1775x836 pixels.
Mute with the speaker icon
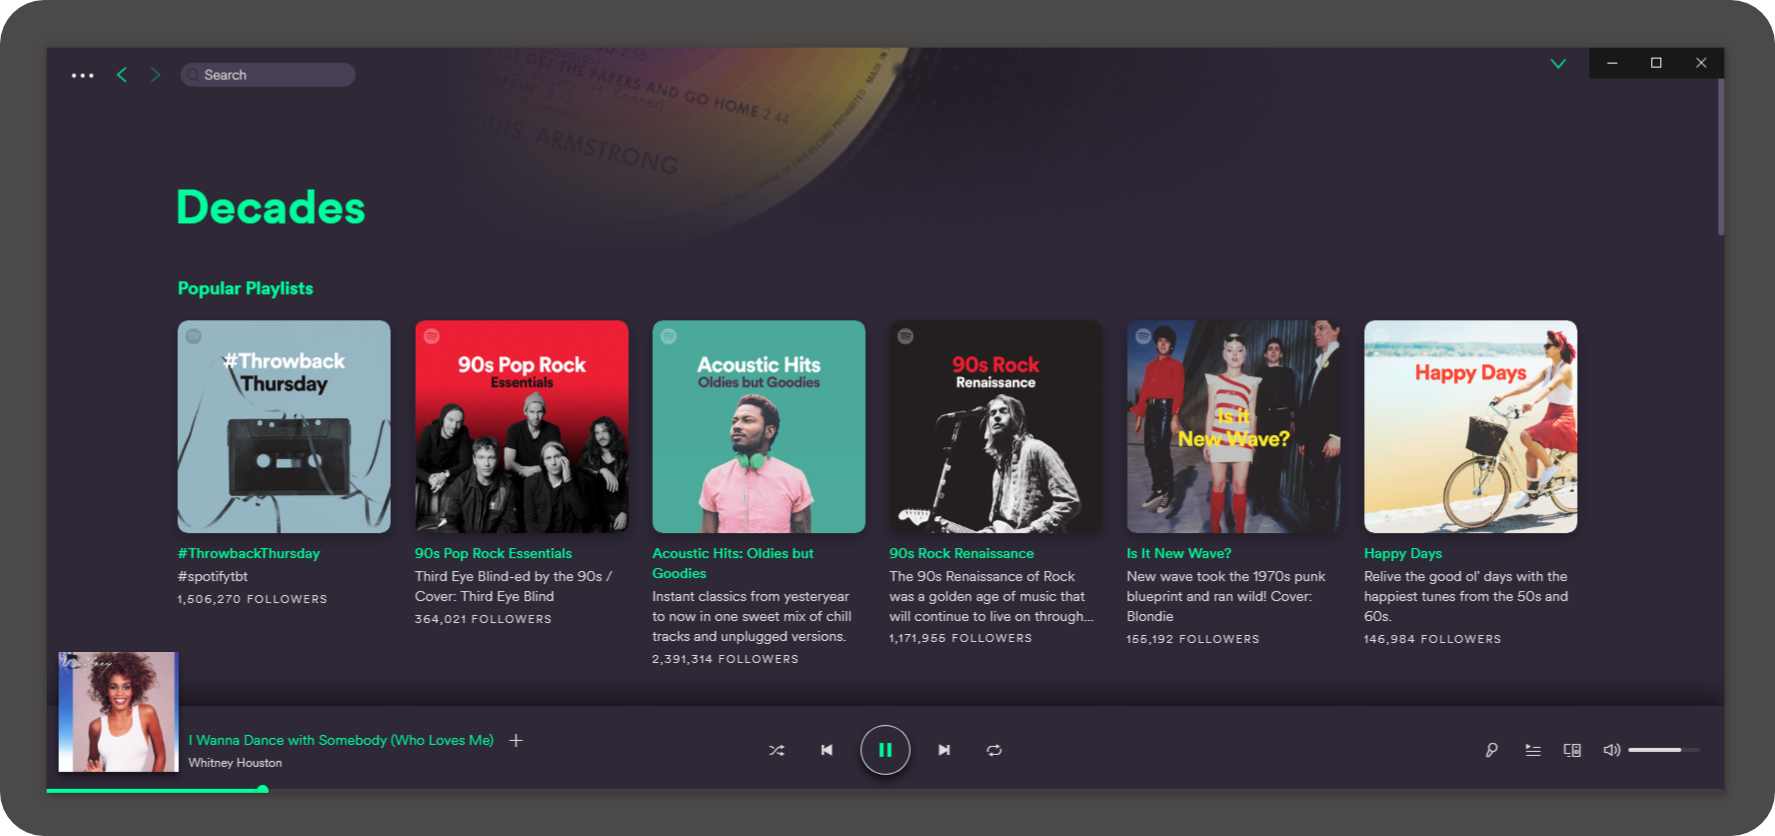click(1611, 750)
